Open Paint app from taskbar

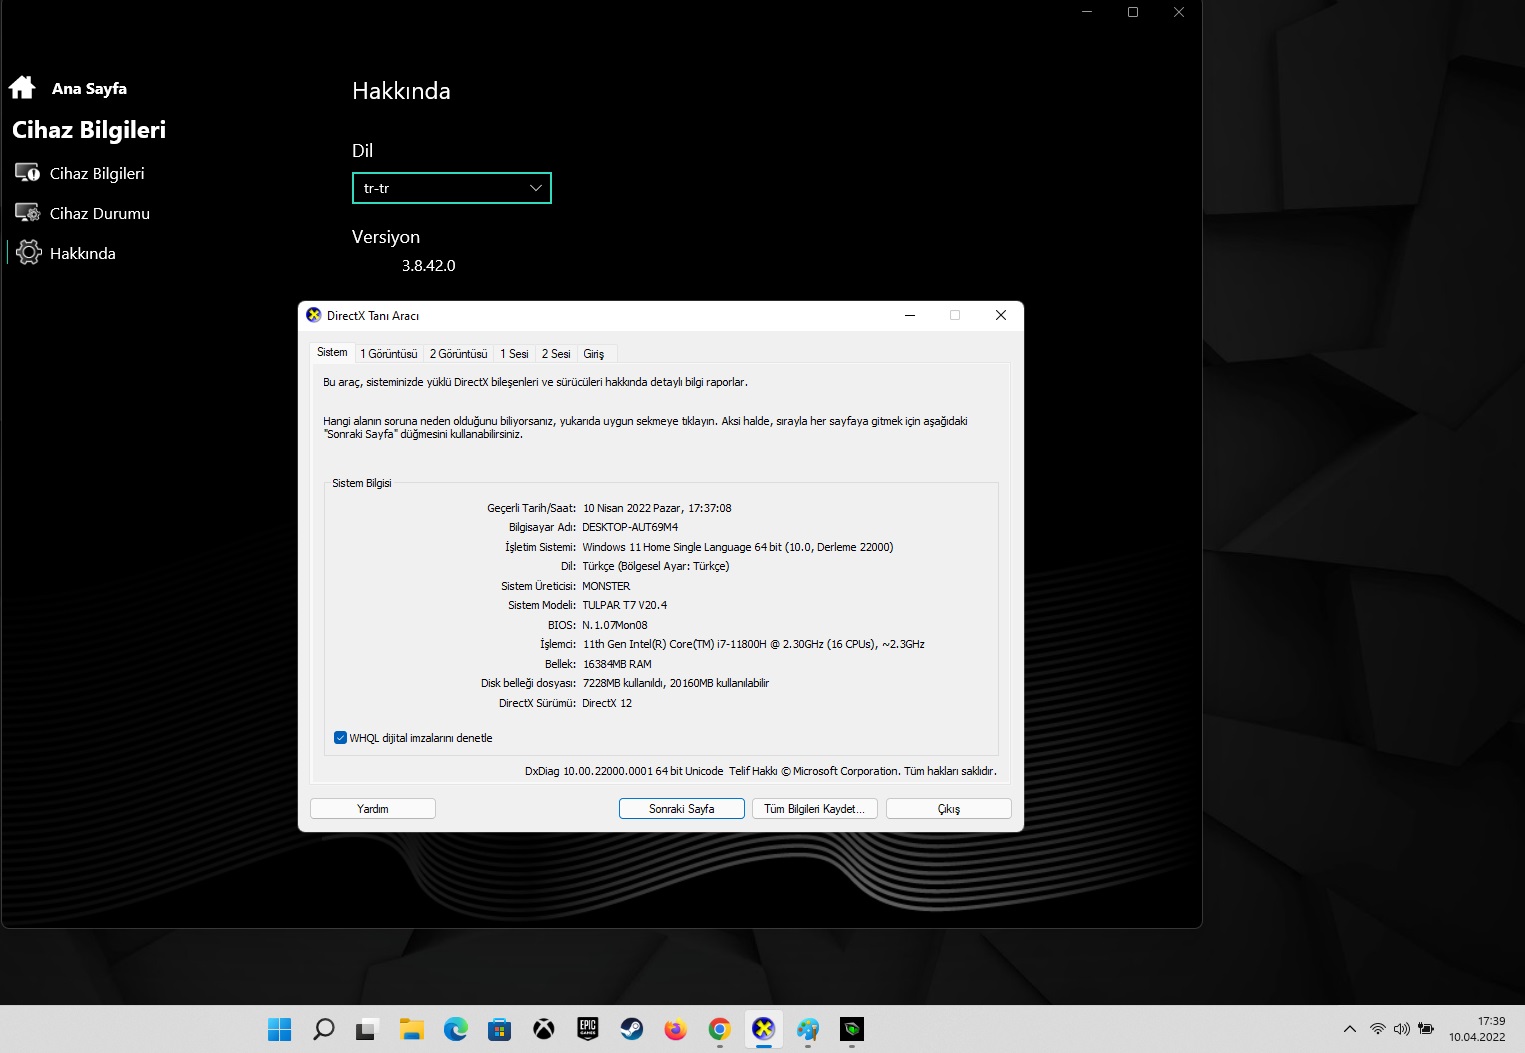807,1029
